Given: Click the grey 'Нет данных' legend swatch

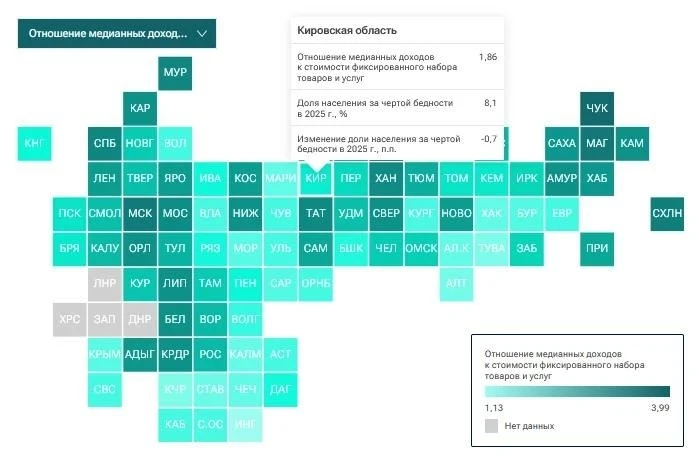Looking at the screenshot, I should 491,426.
